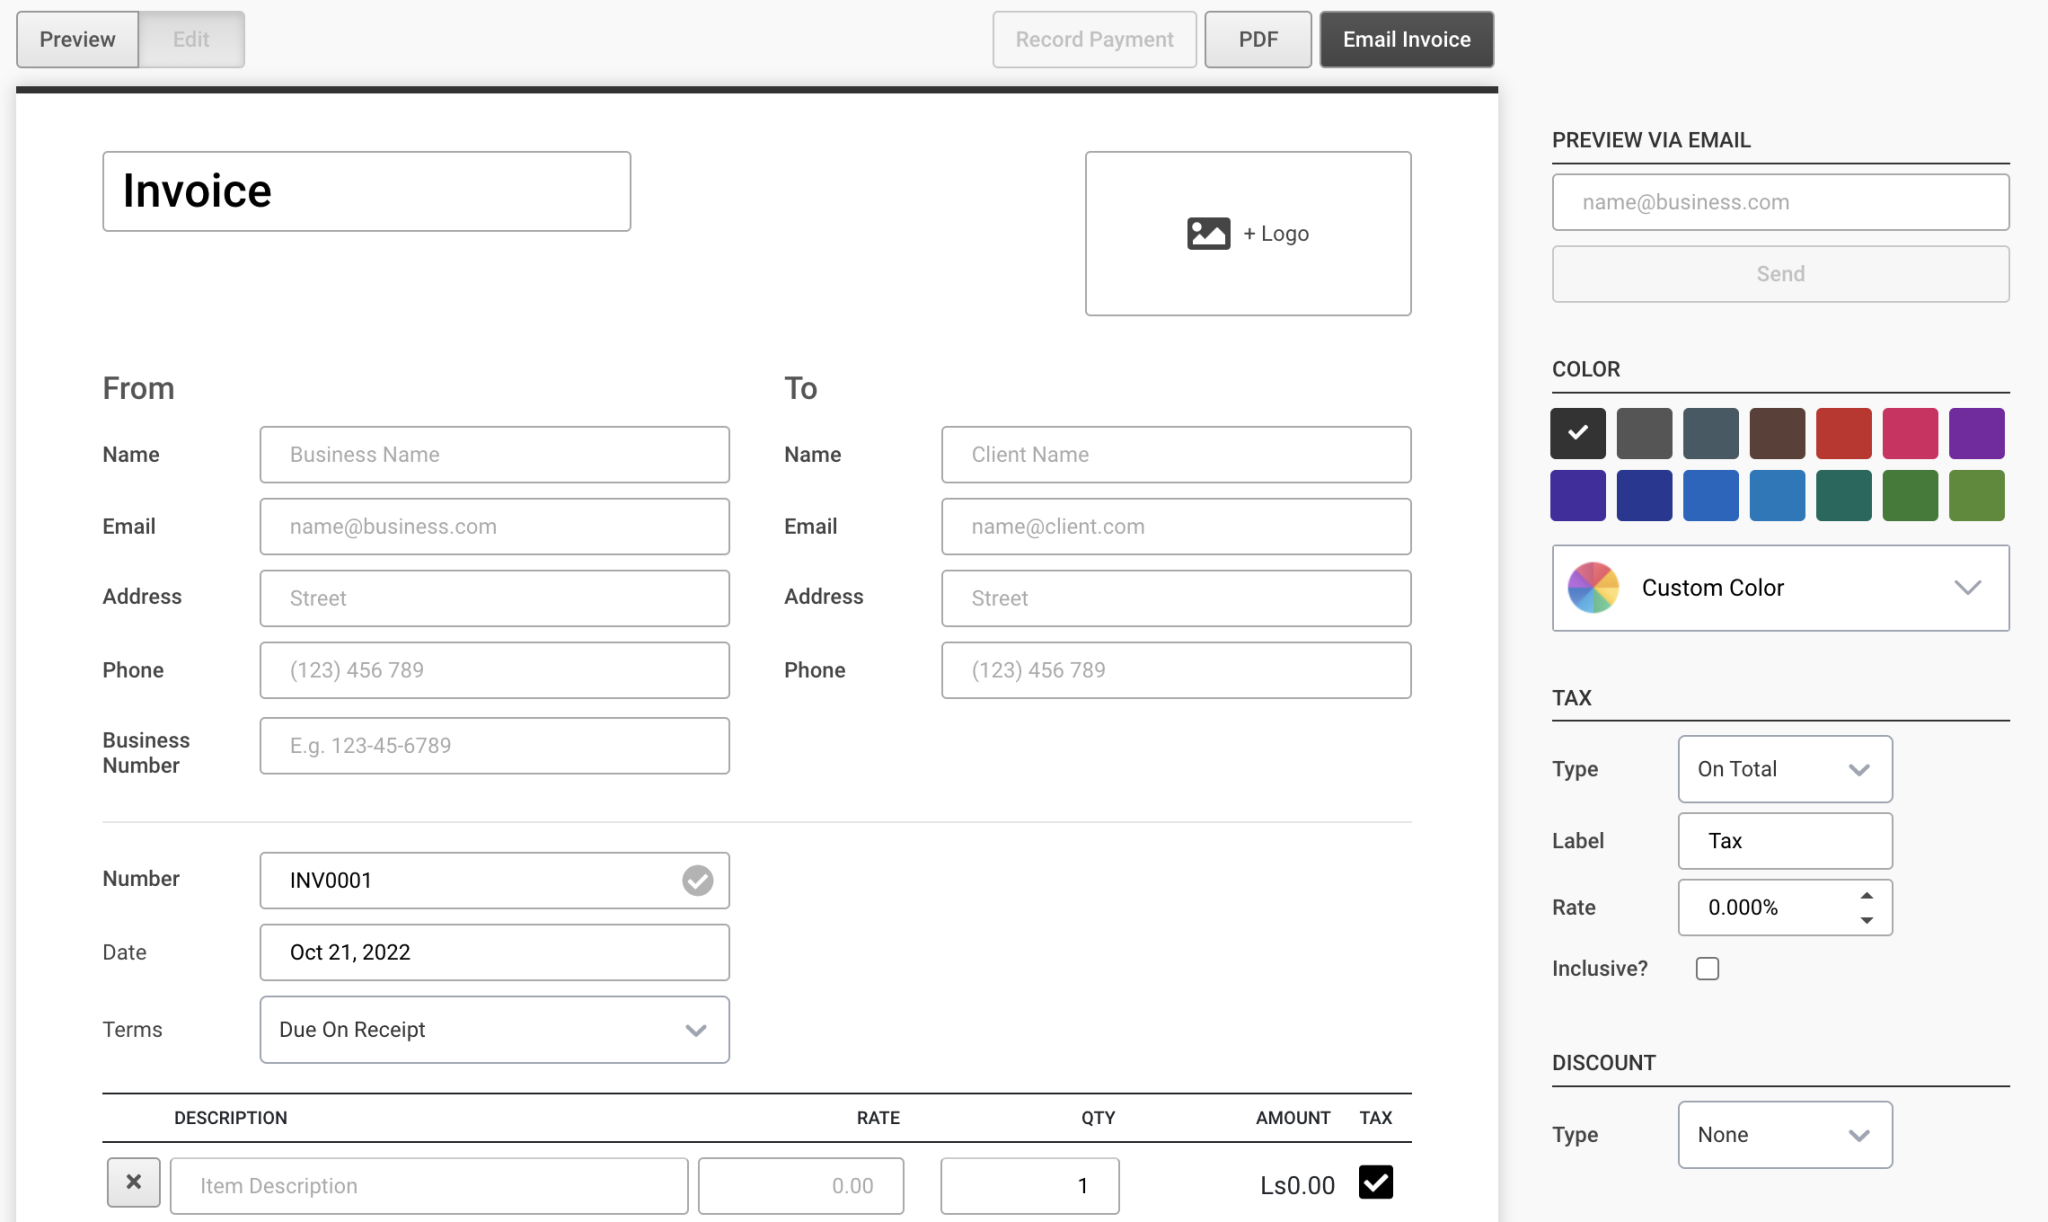Click the Custom Color wheel icon
The image size is (2048, 1222).
tap(1593, 587)
